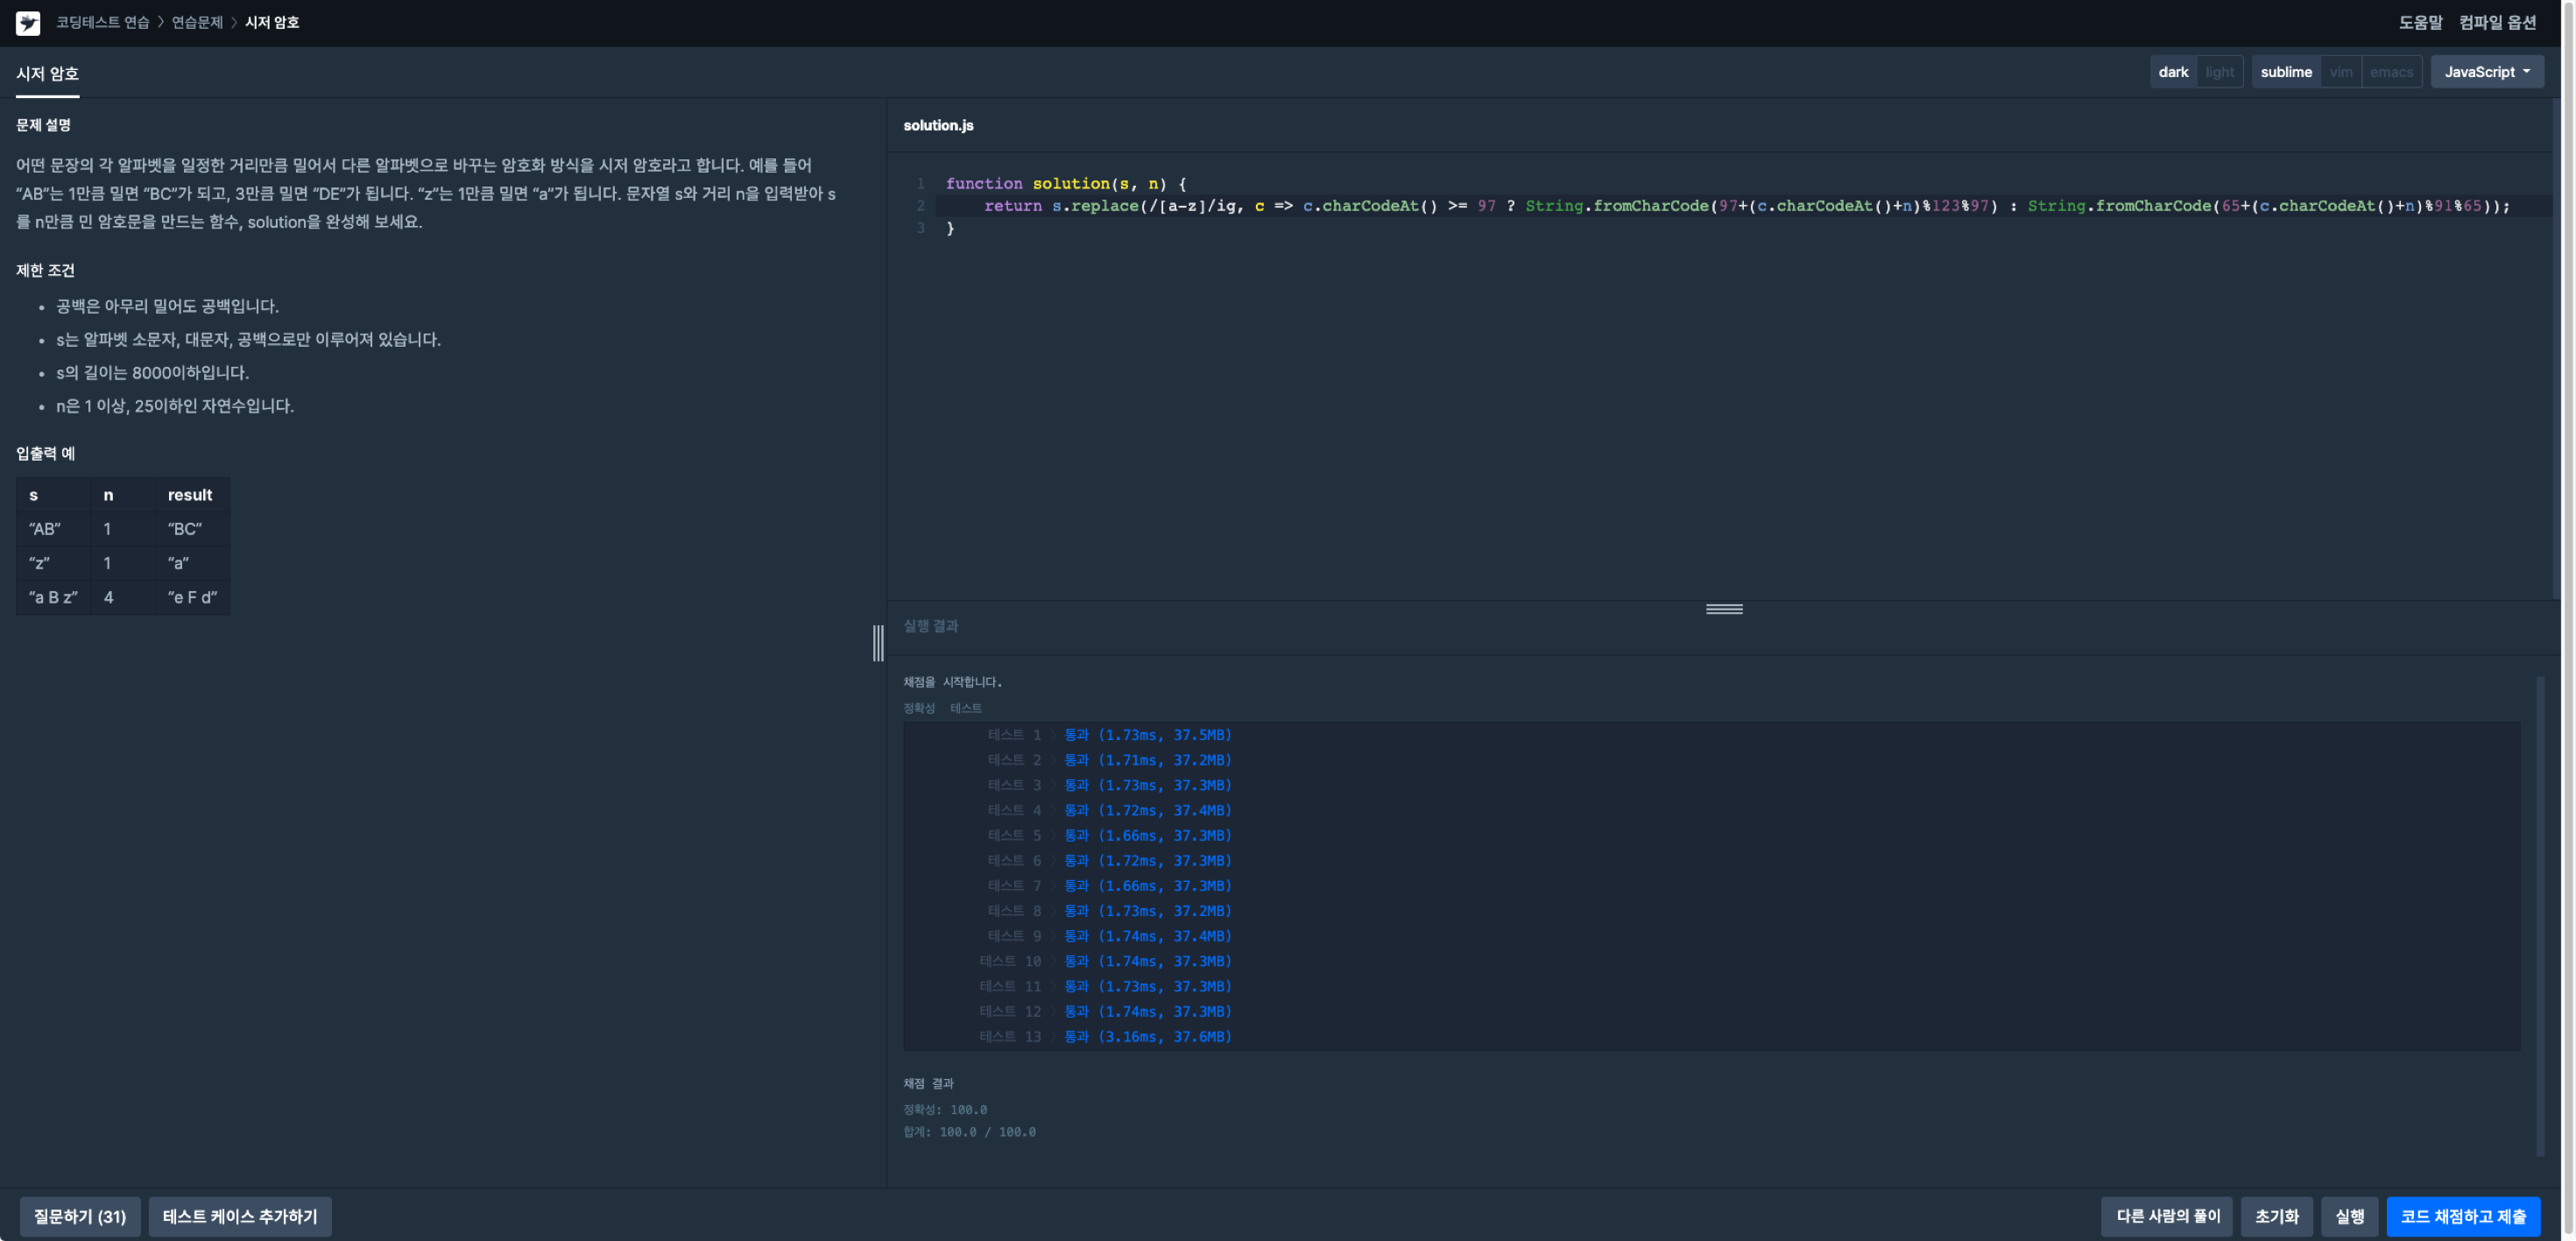Select the 시저 암호 tab
Viewport: 2576px width, 1241px height.
click(47, 74)
